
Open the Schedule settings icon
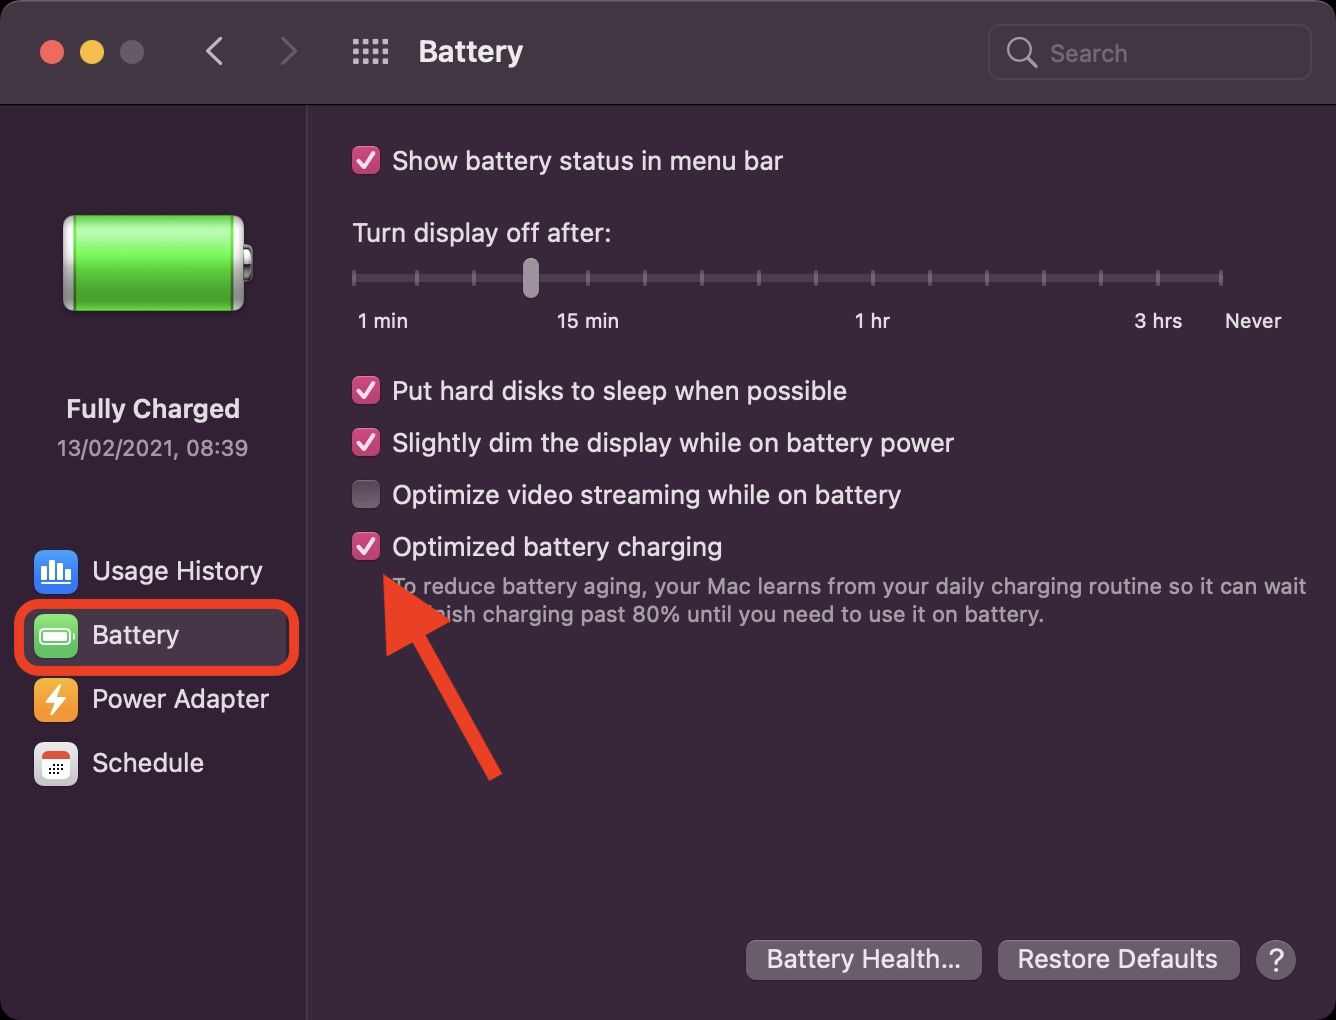(55, 763)
